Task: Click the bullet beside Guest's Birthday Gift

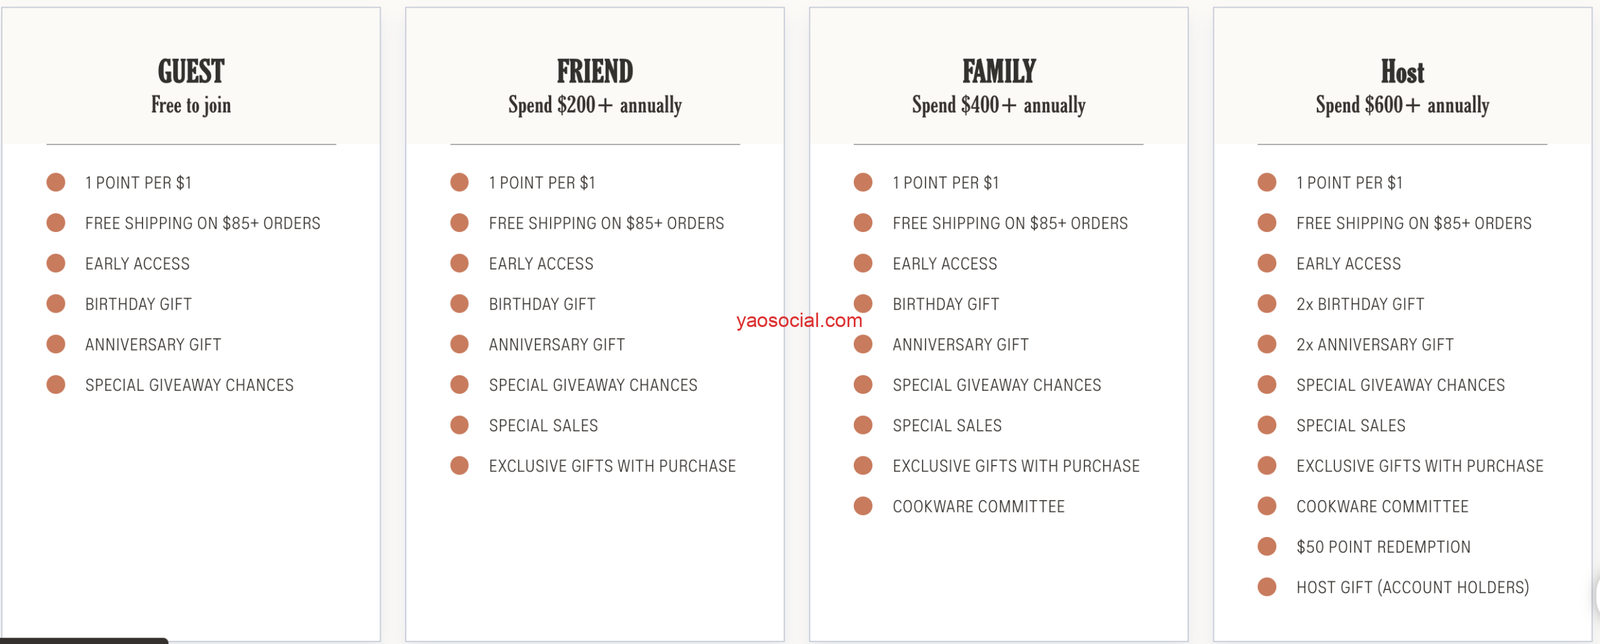Action: click(x=56, y=304)
